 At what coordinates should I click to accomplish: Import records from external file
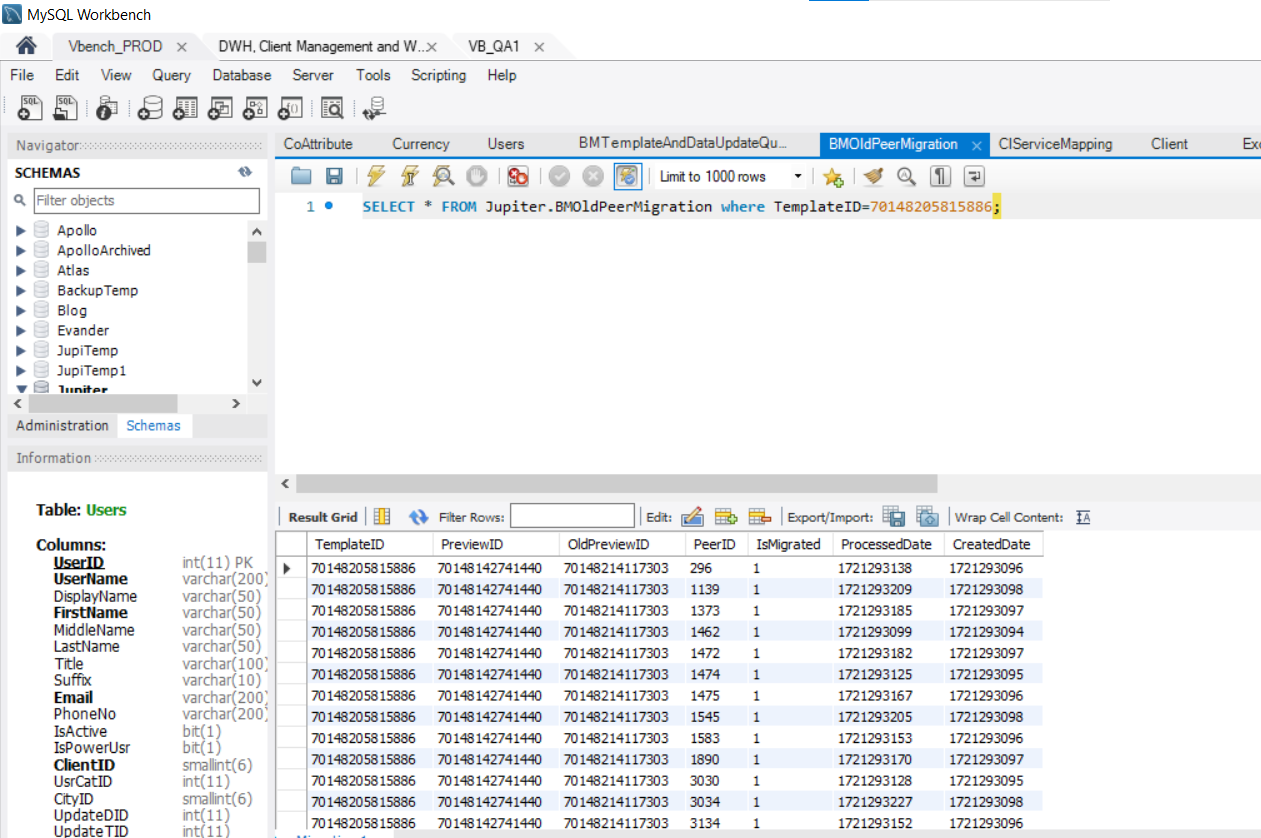click(x=928, y=517)
